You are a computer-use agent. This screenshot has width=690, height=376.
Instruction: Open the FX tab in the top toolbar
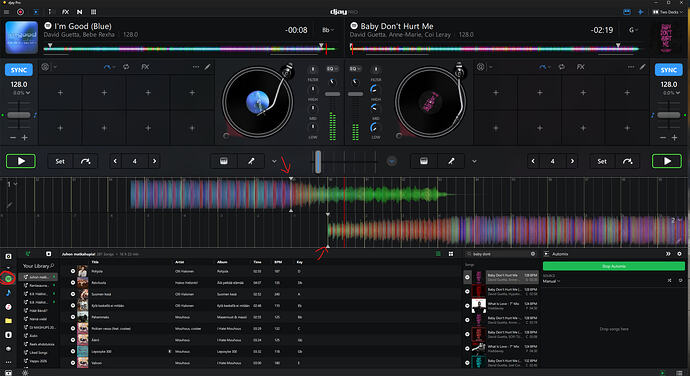point(65,12)
